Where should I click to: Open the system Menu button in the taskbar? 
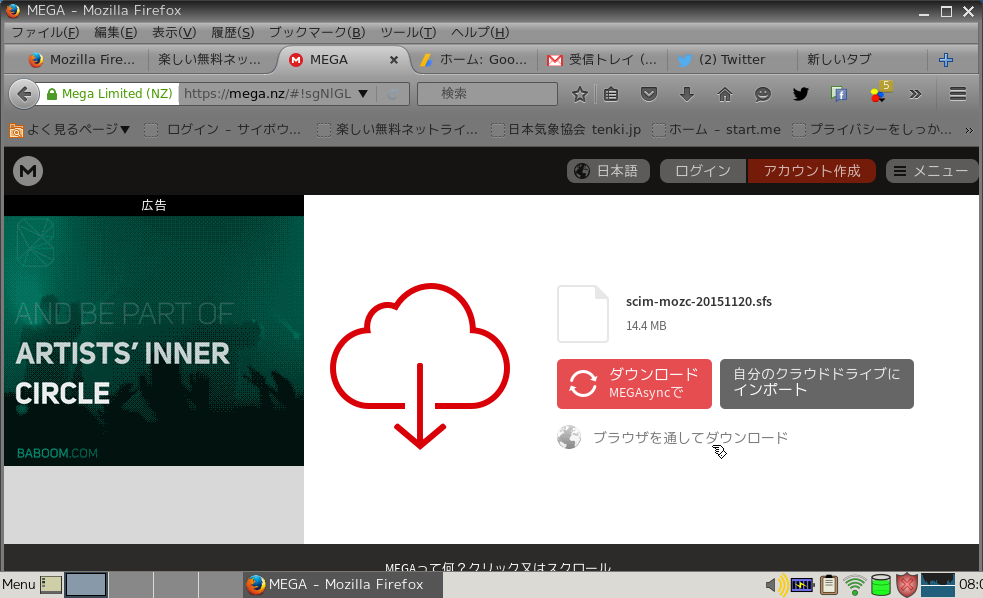19,585
